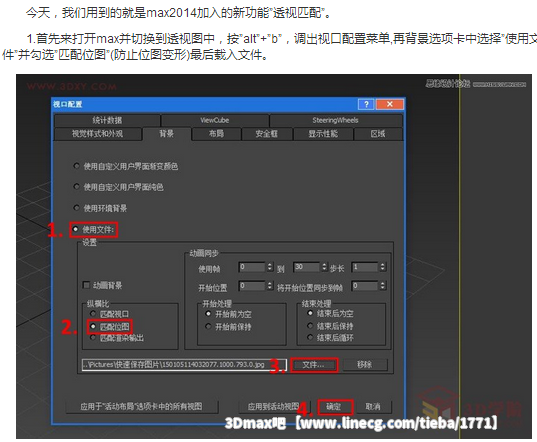Click the background file path field

[x=184, y=365]
